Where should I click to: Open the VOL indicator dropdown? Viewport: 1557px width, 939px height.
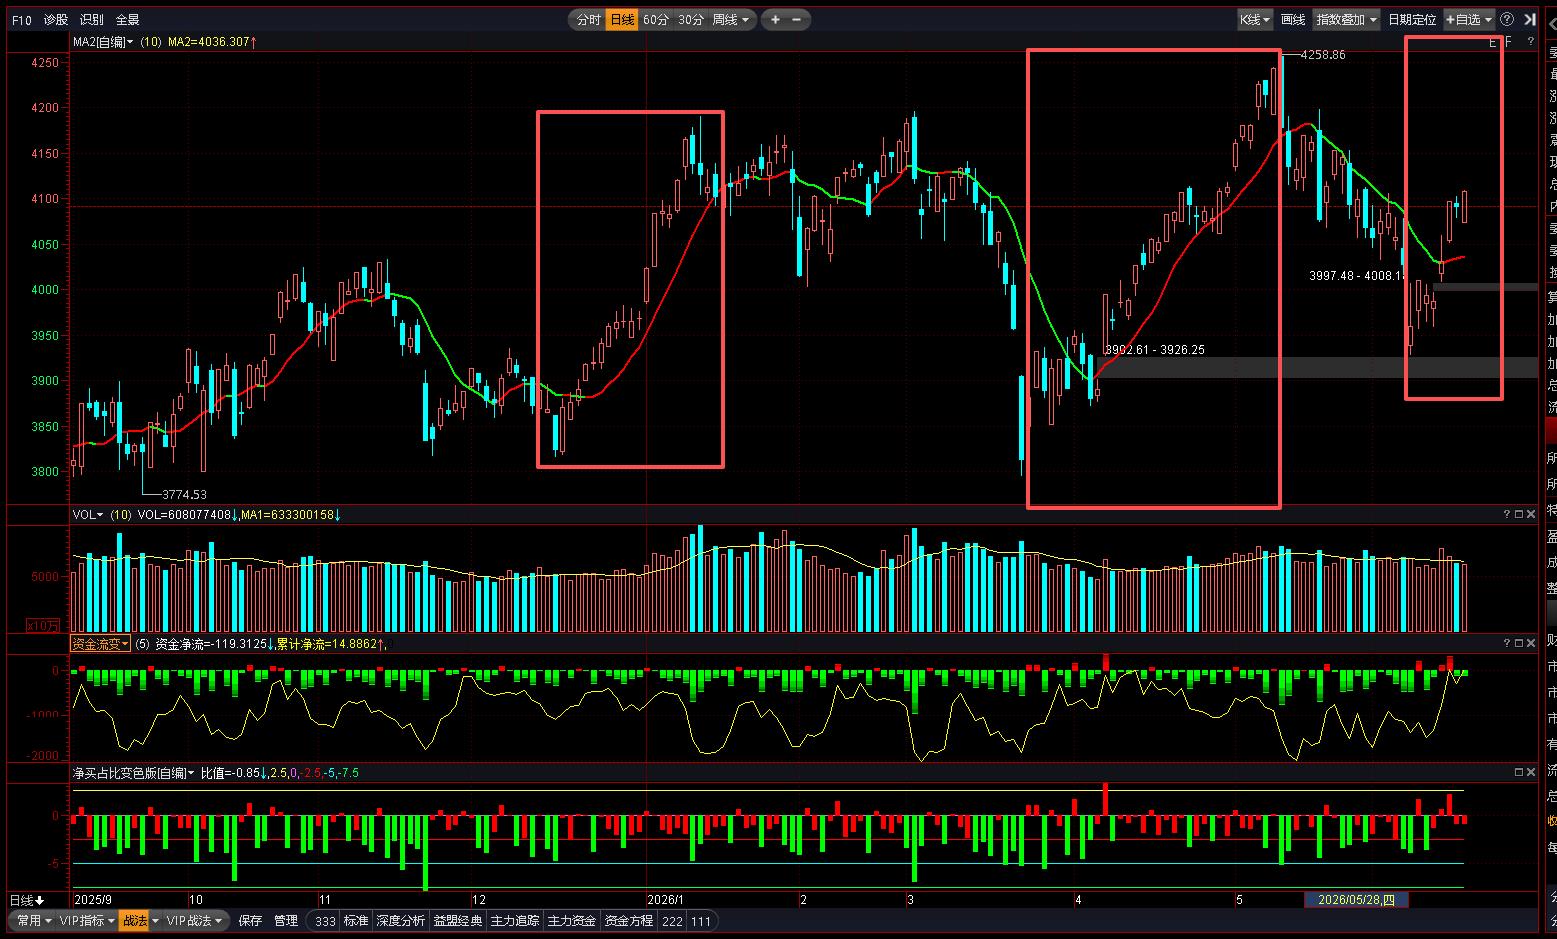coord(88,515)
